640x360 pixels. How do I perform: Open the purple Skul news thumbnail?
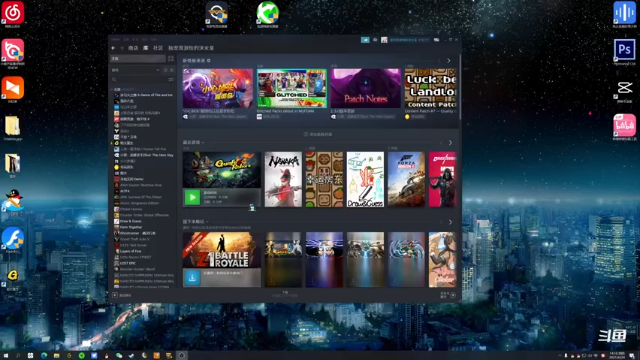(x=218, y=88)
